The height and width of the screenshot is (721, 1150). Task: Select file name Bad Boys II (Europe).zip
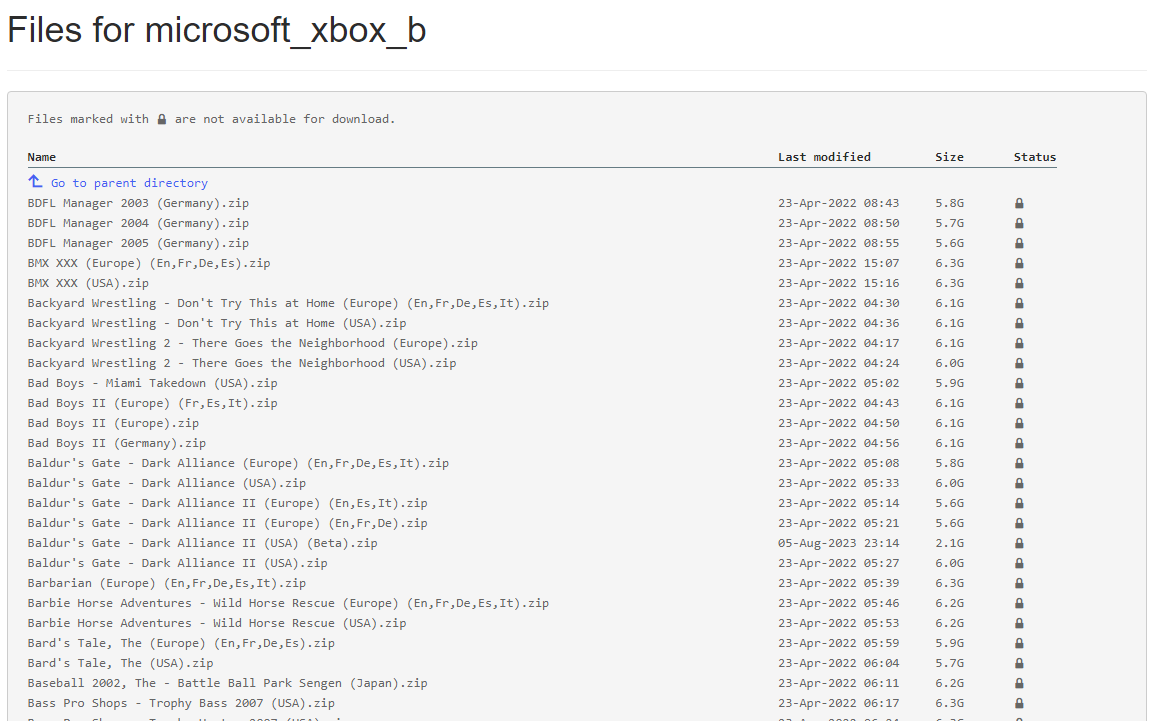(114, 423)
